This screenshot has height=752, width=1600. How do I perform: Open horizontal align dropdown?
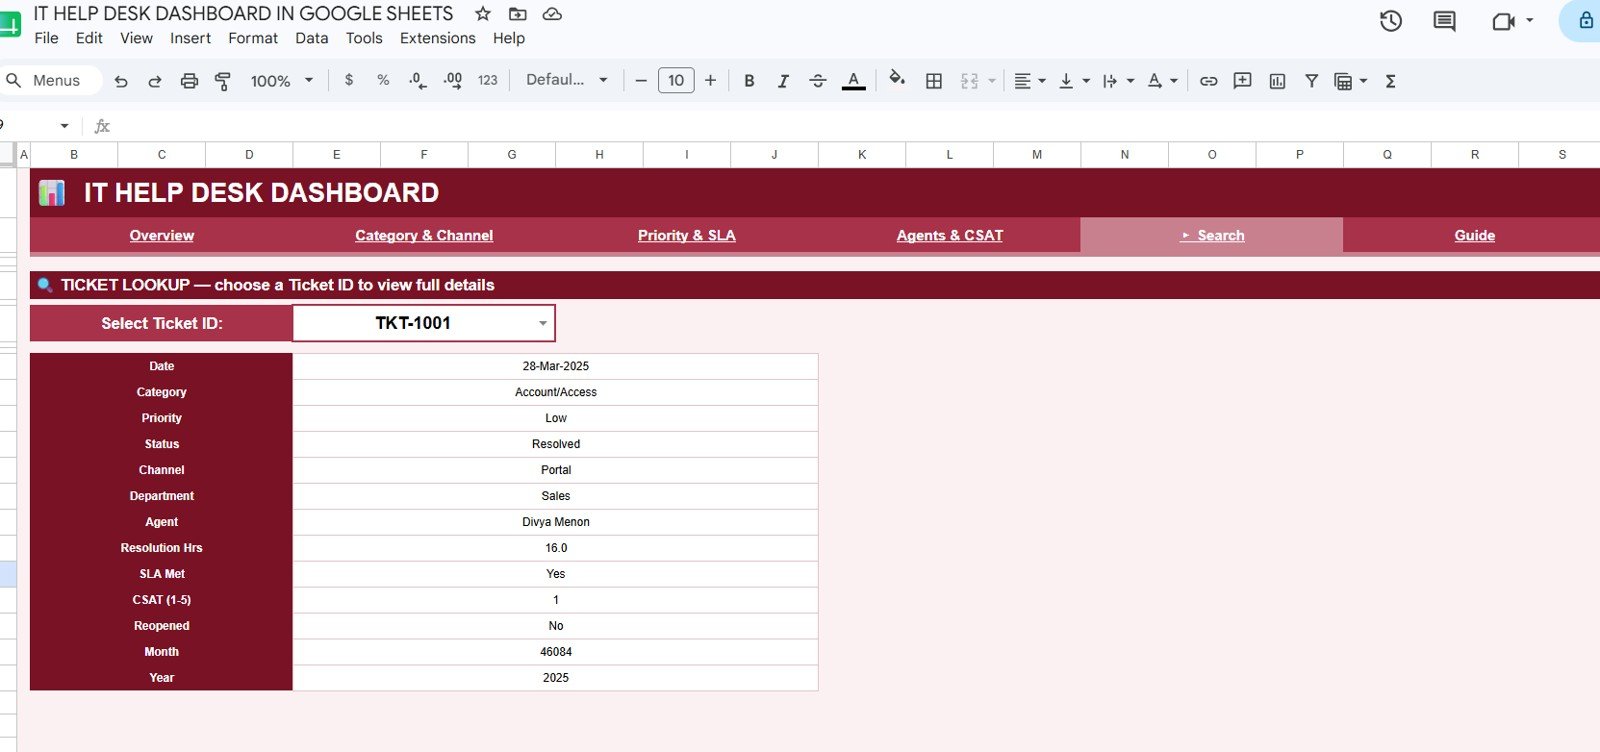[1029, 81]
